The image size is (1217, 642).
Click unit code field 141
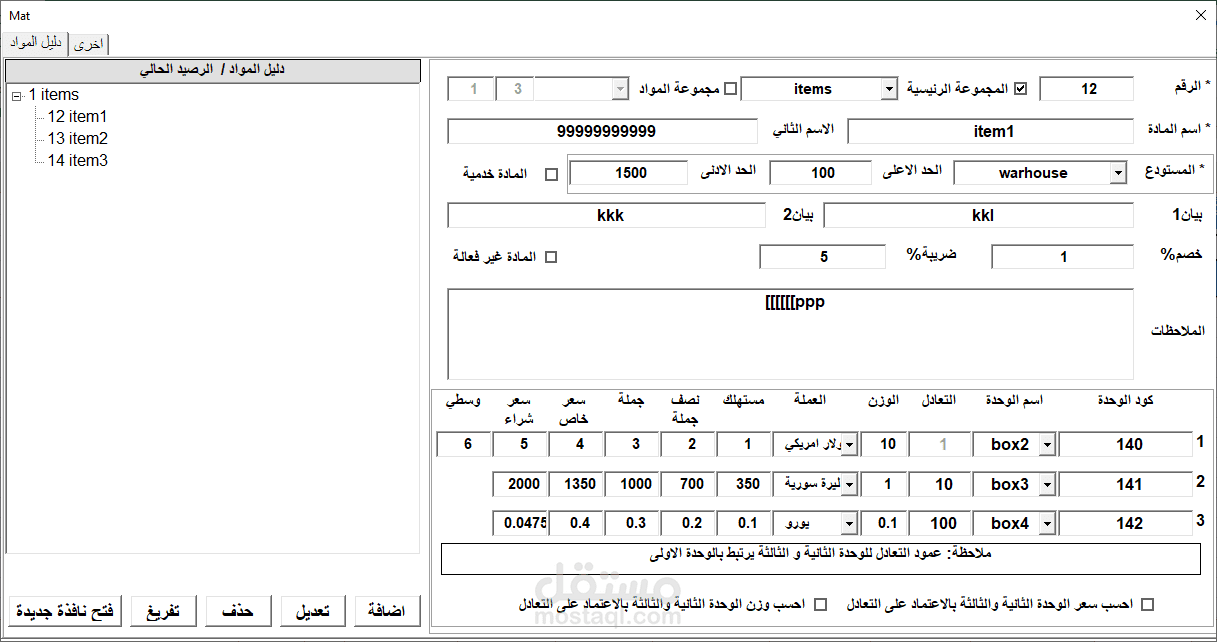pyautogui.click(x=1125, y=484)
